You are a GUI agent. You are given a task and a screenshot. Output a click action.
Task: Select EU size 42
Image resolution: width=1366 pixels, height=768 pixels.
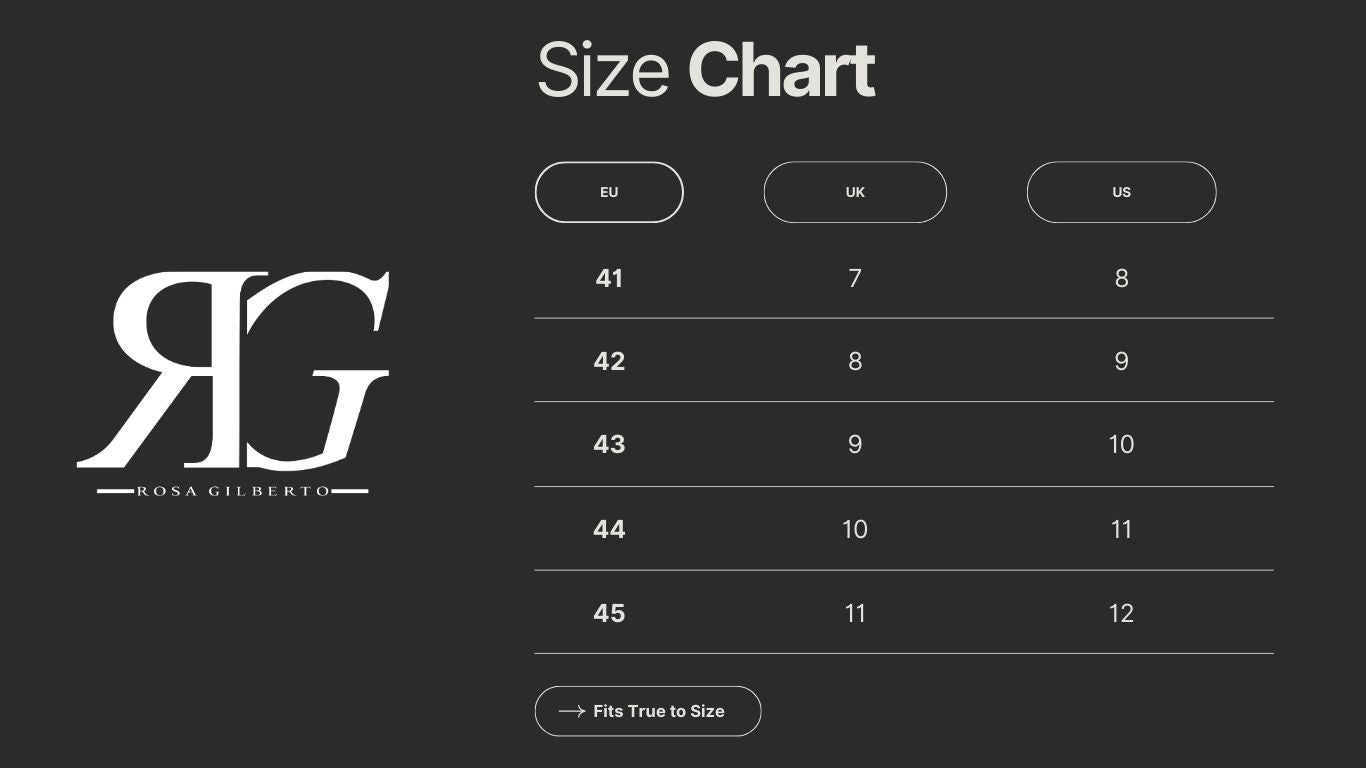609,361
